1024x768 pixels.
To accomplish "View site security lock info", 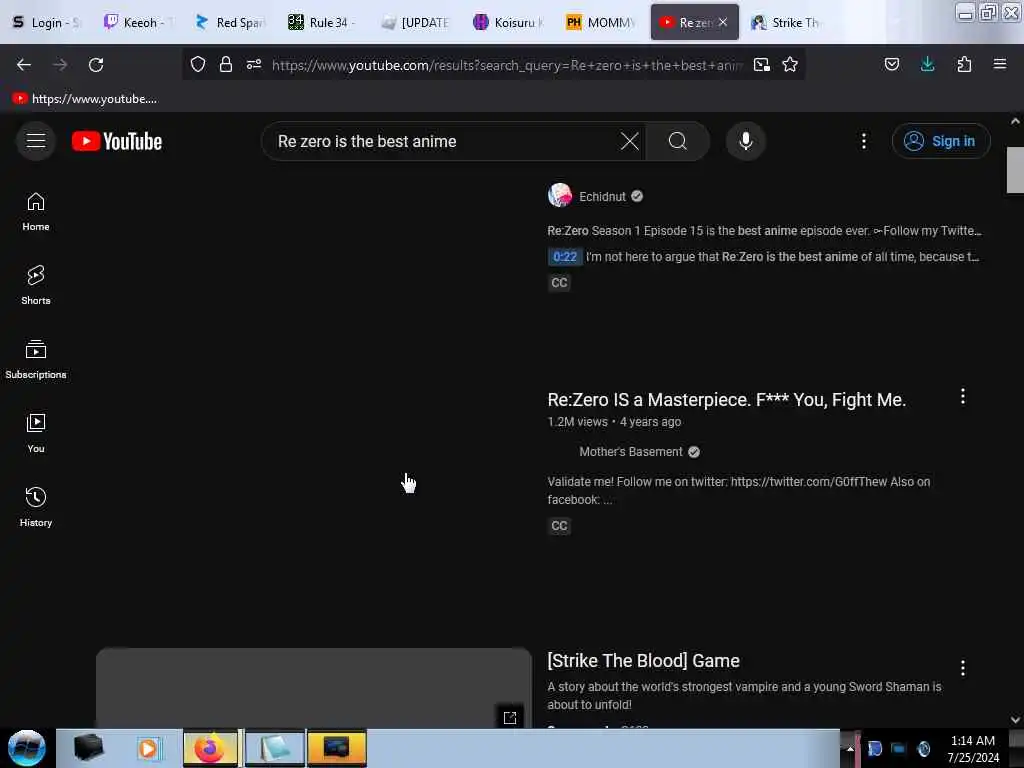I will coord(226,65).
